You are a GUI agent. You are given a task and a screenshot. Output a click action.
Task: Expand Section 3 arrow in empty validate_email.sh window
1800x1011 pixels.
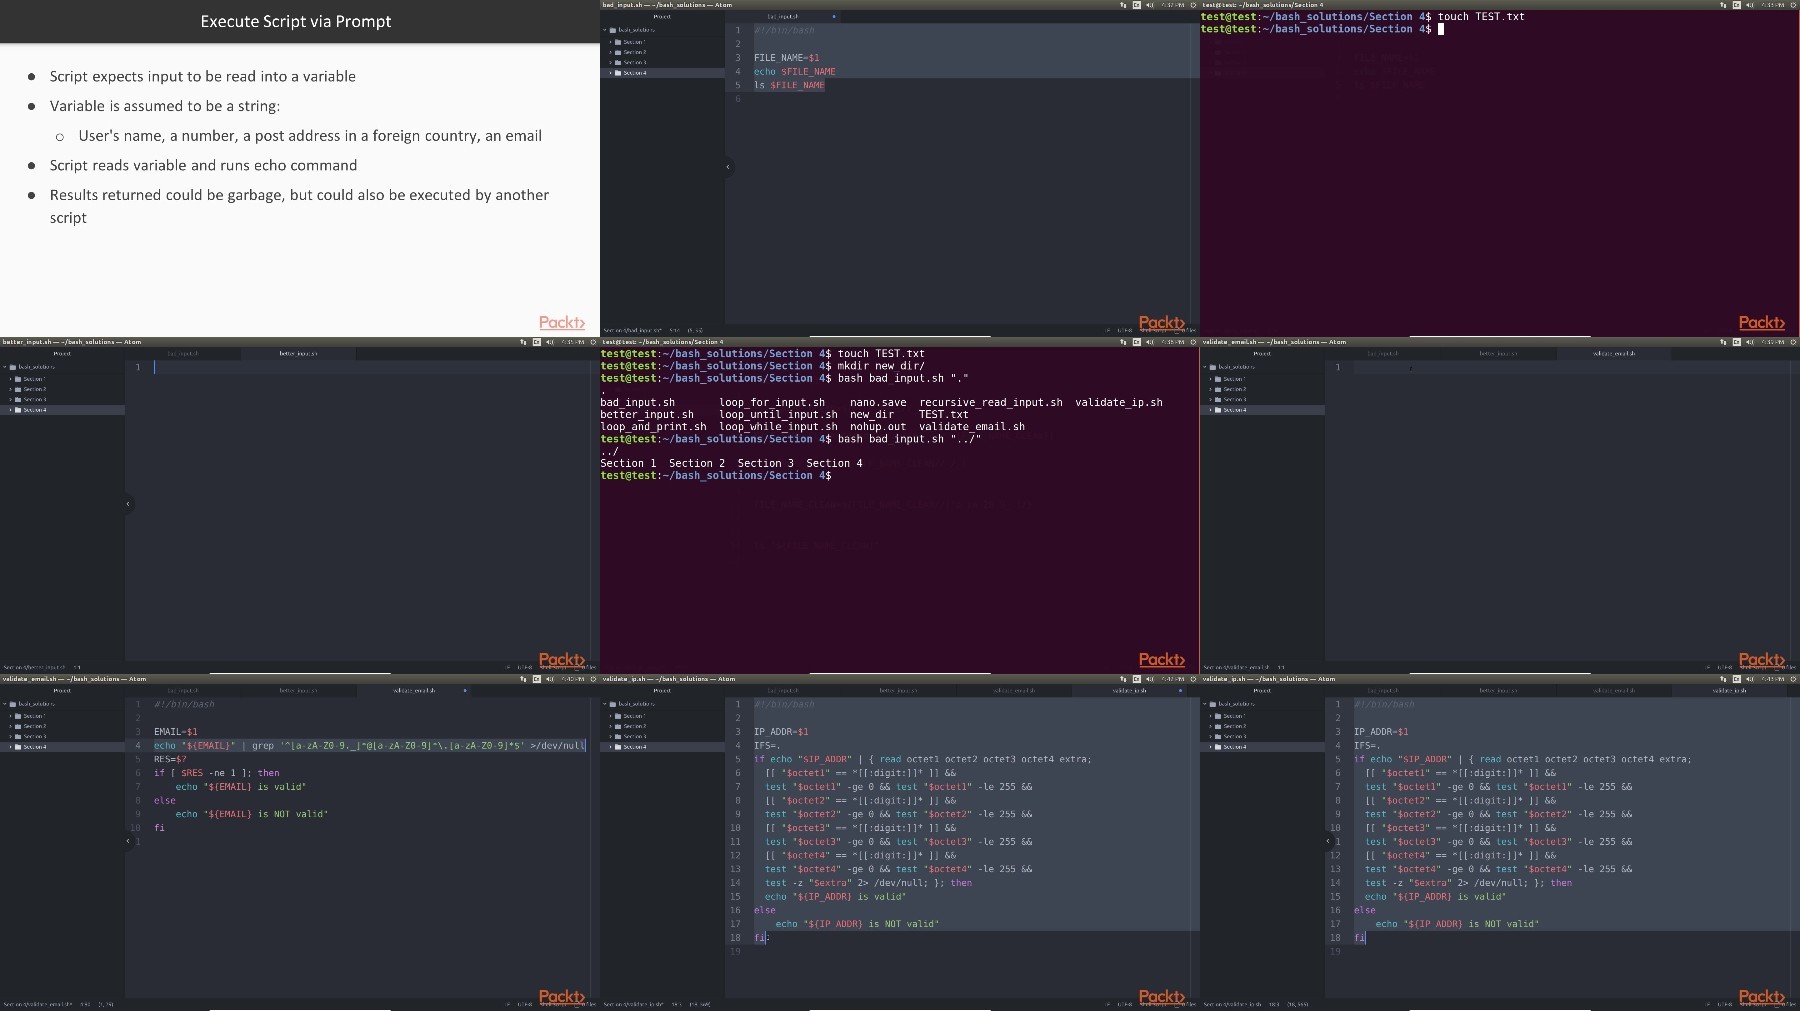click(1210, 399)
